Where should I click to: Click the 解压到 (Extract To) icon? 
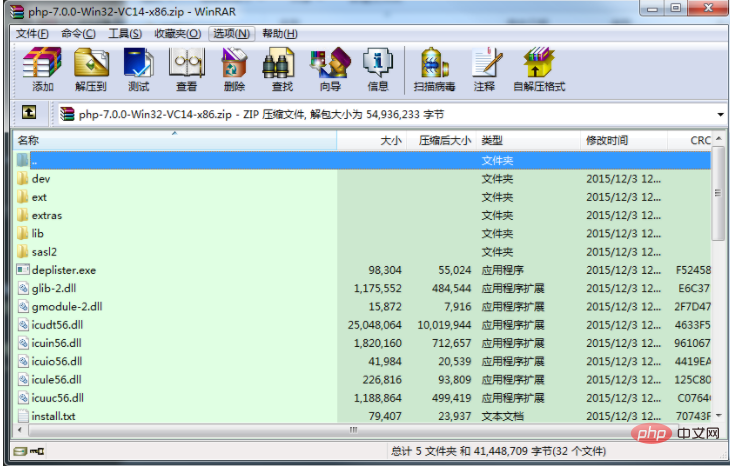(x=91, y=69)
